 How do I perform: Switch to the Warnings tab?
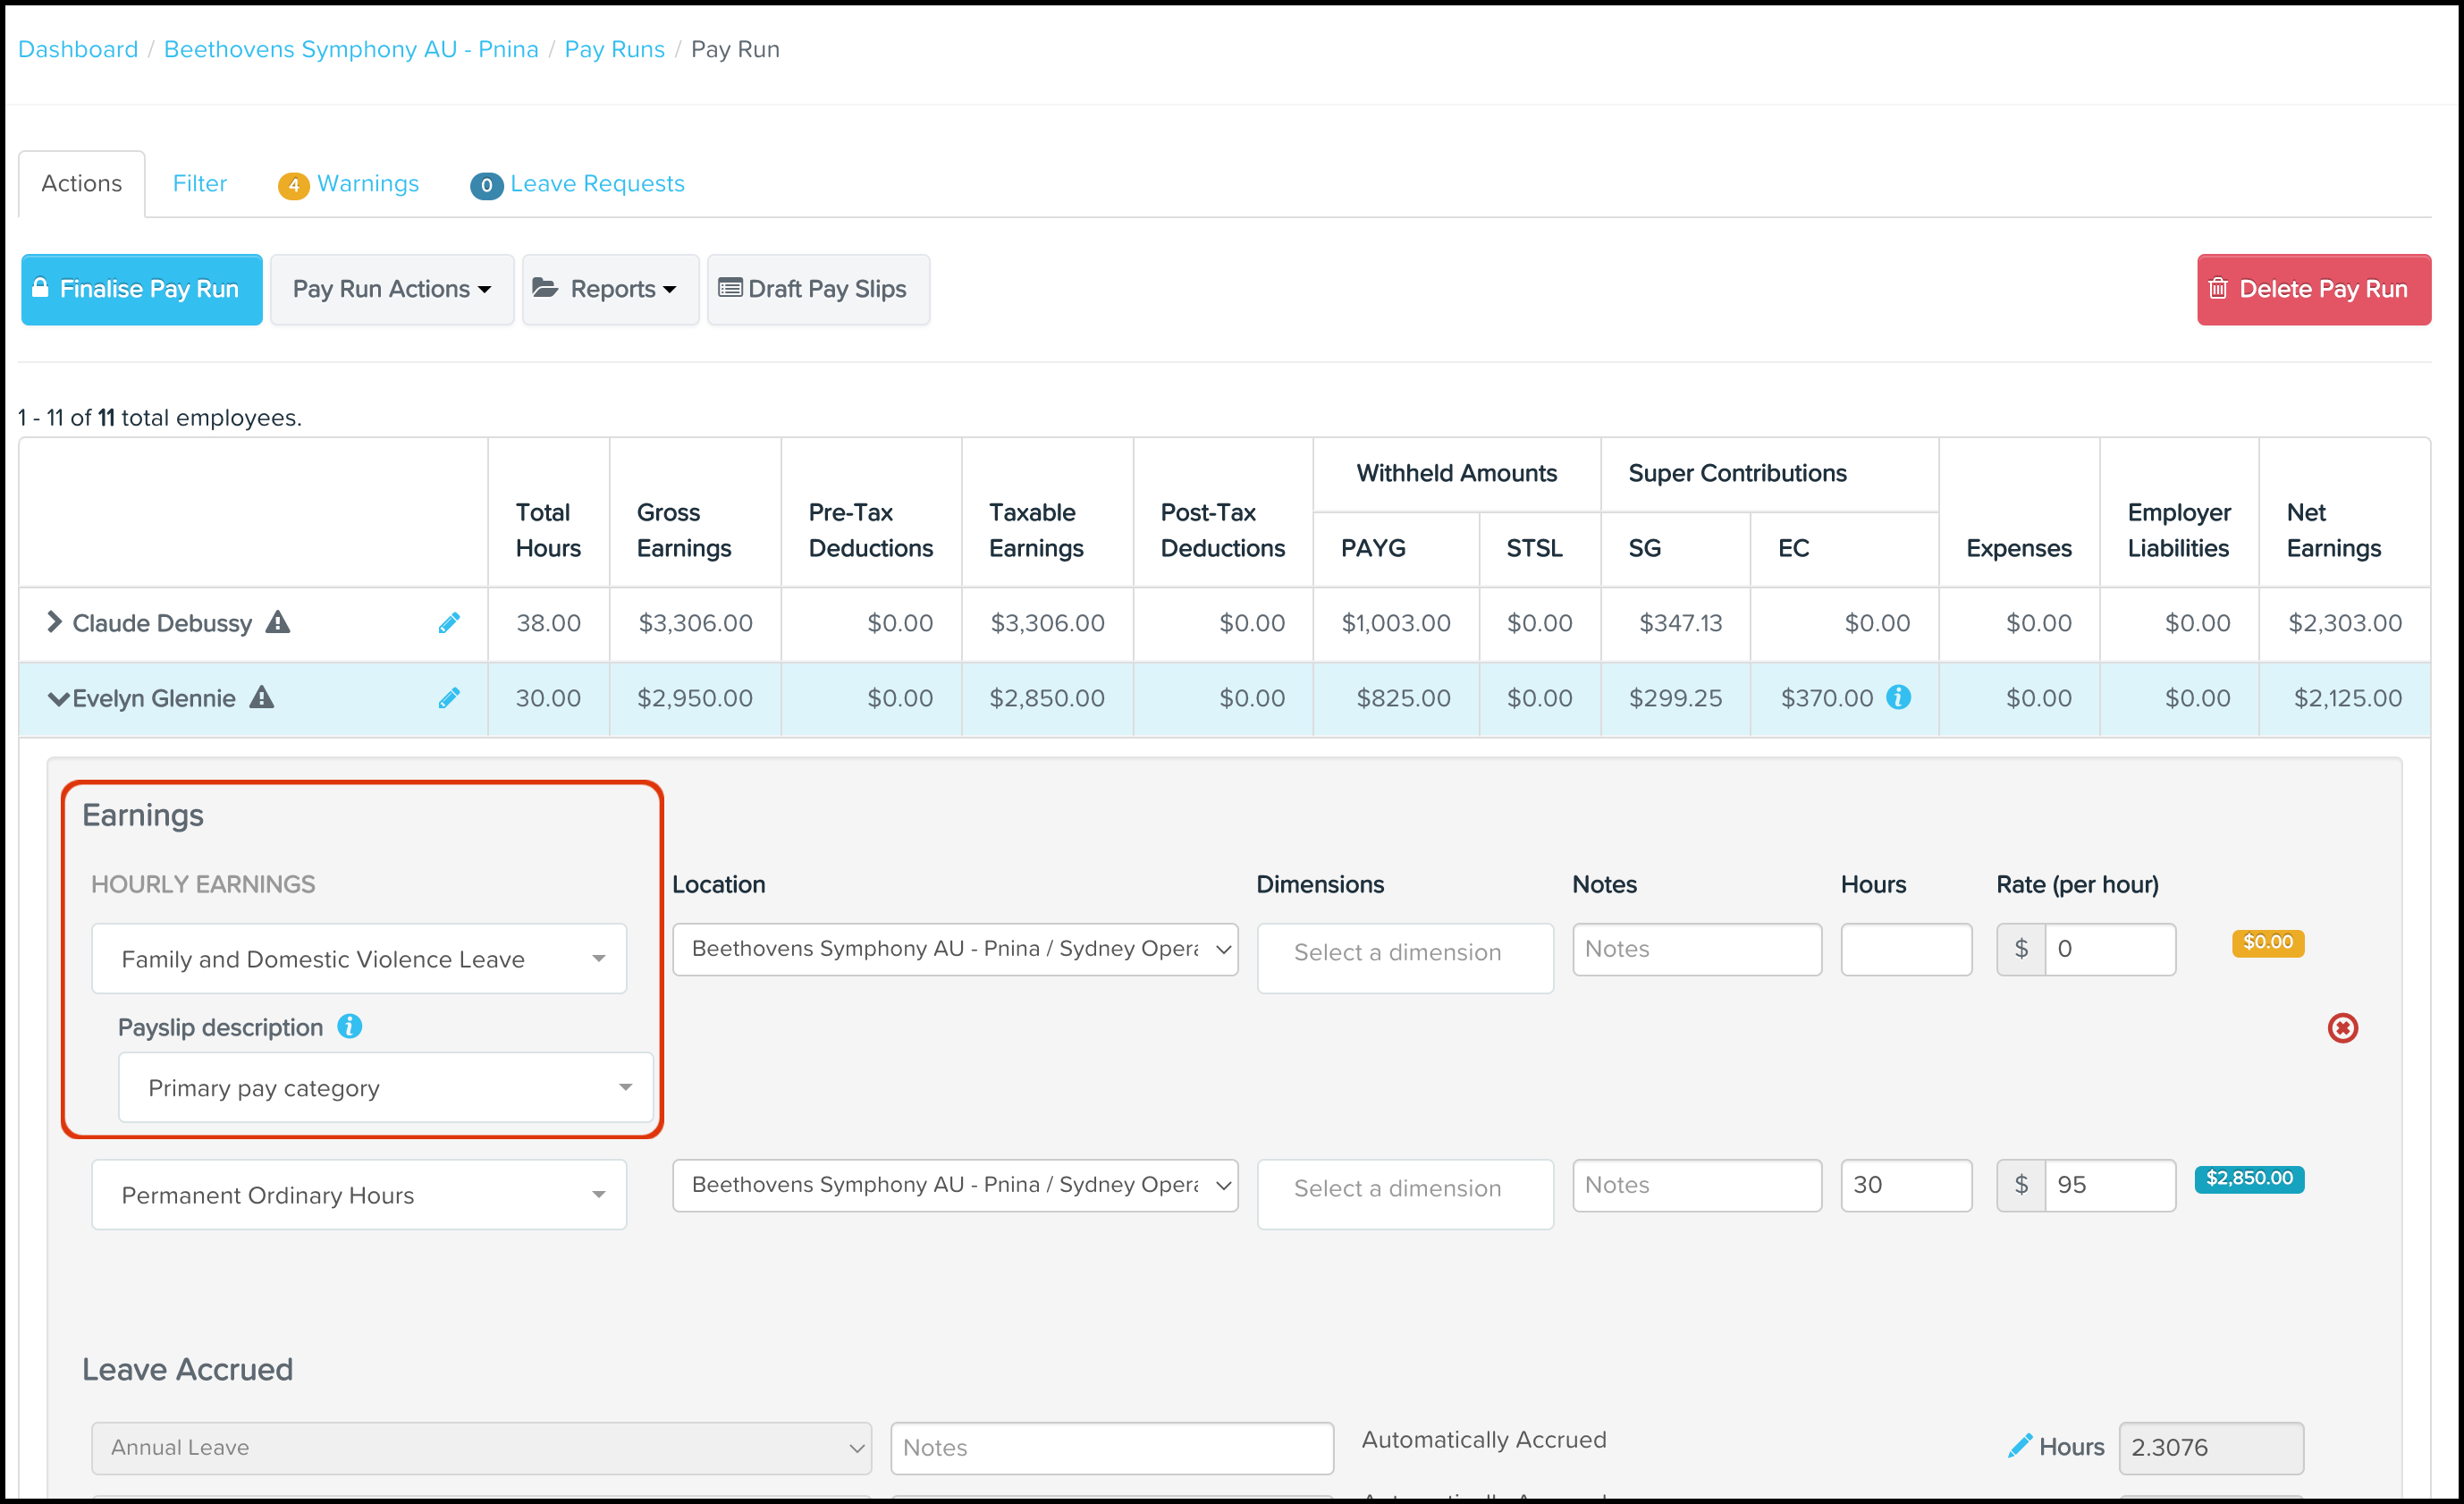(x=367, y=184)
